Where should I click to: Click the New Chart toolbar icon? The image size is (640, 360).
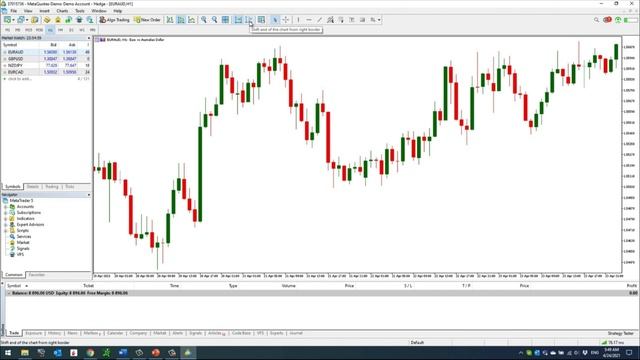7,20
